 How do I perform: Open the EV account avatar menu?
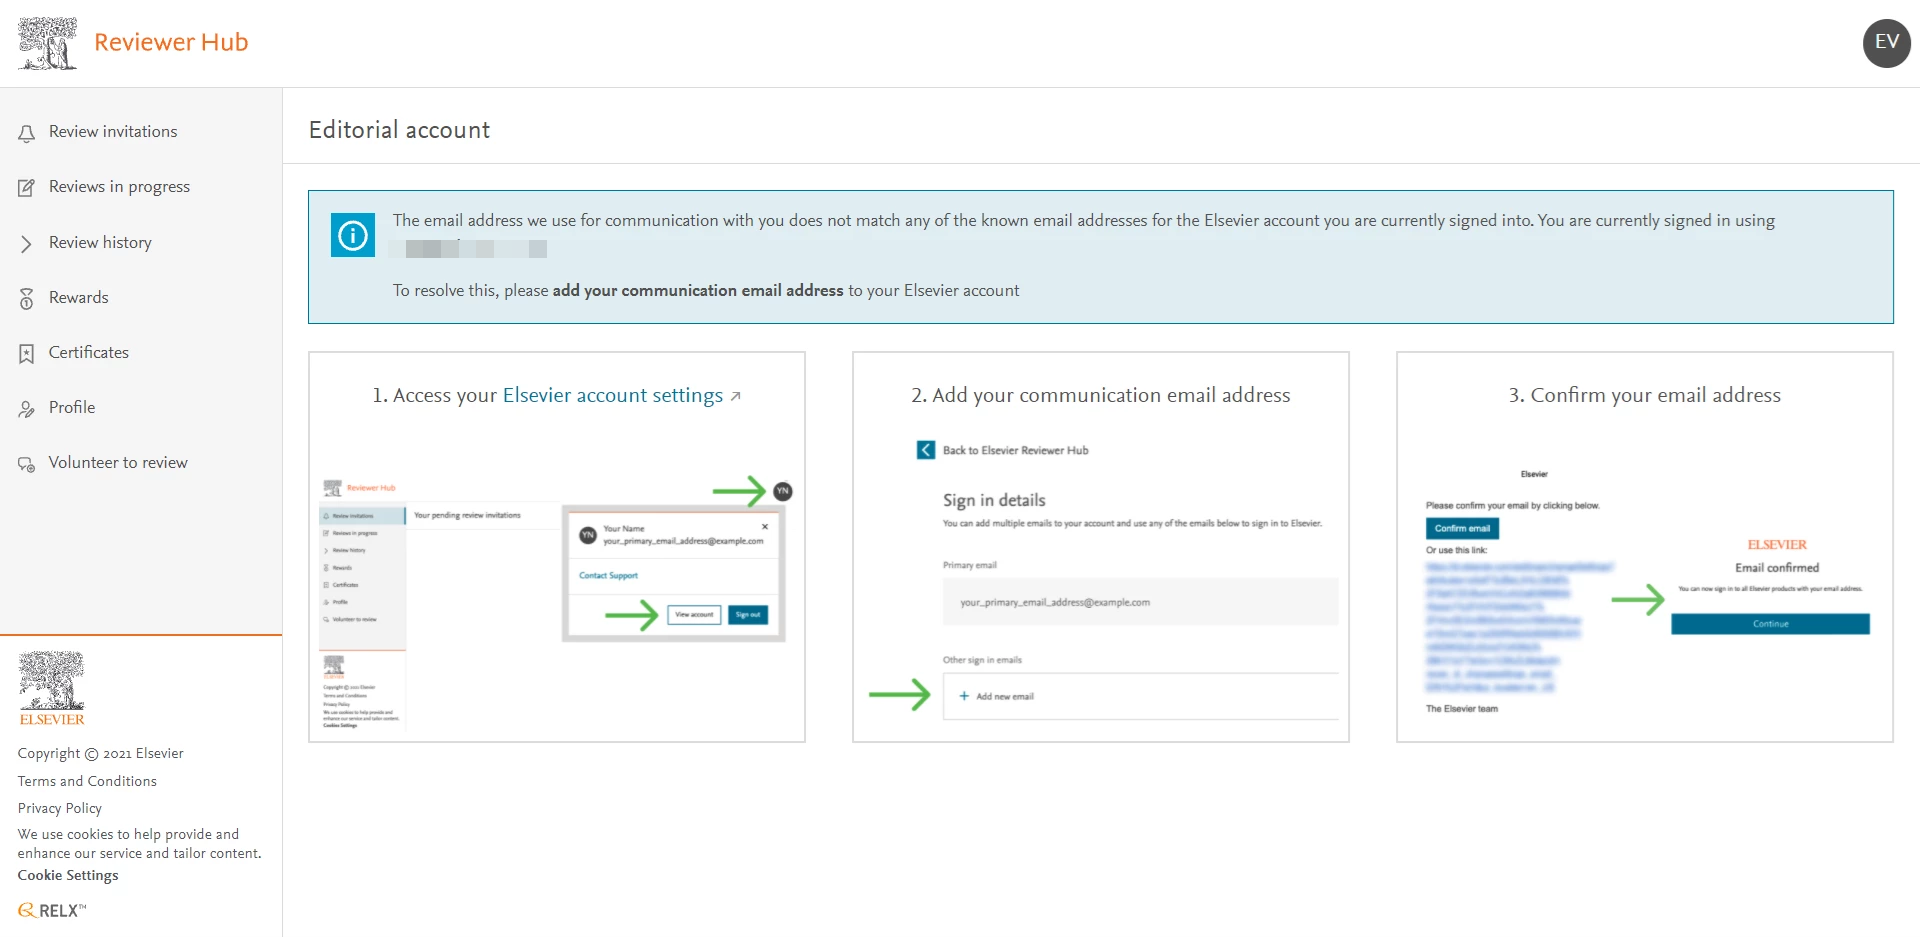click(x=1886, y=42)
